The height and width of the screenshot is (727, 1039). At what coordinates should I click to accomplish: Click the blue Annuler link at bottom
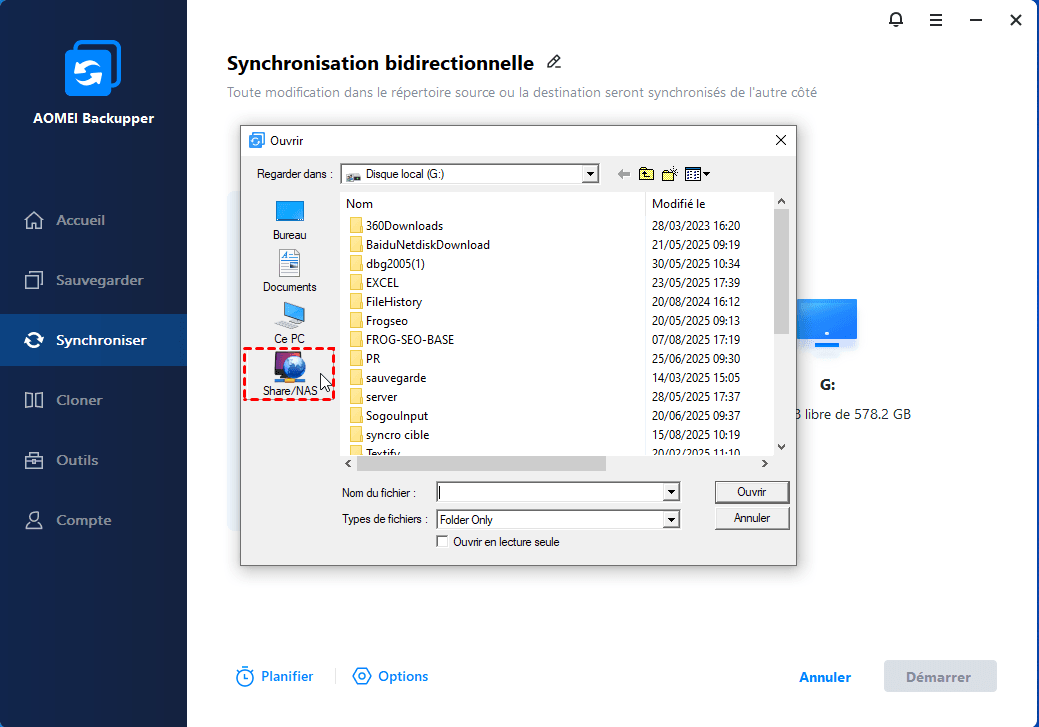click(825, 677)
